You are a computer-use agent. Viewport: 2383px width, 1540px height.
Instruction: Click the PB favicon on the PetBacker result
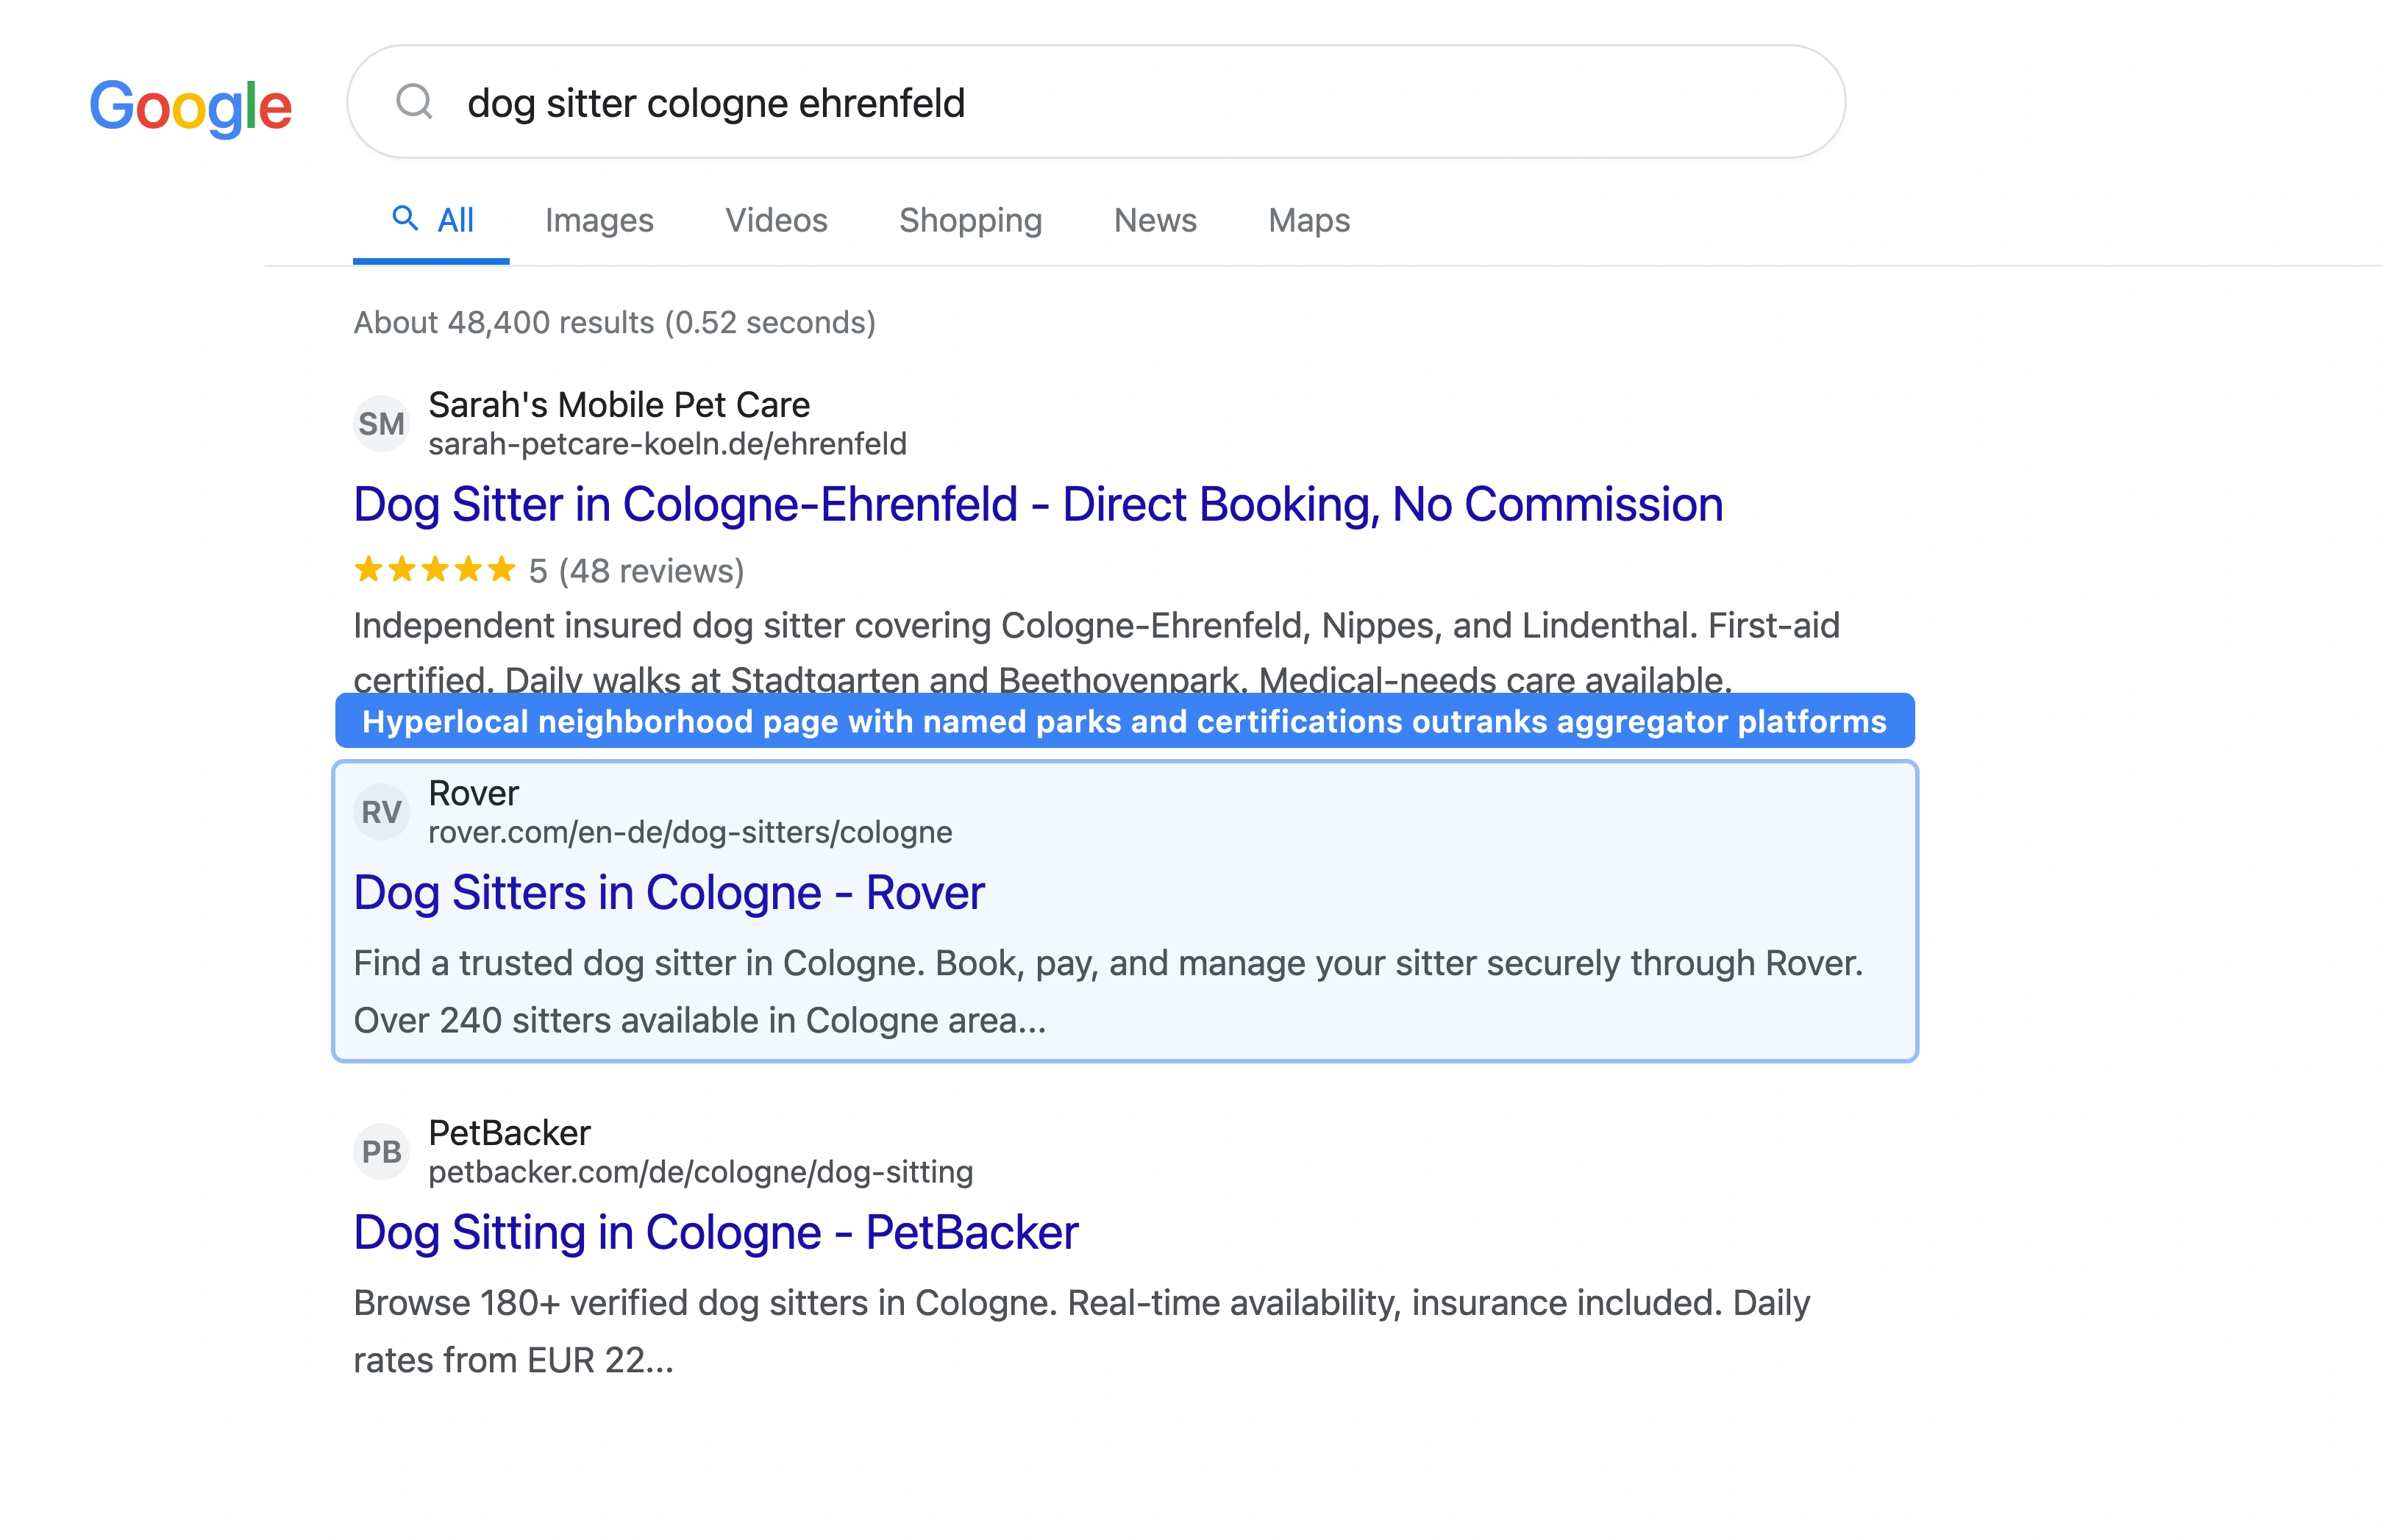pos(381,1150)
